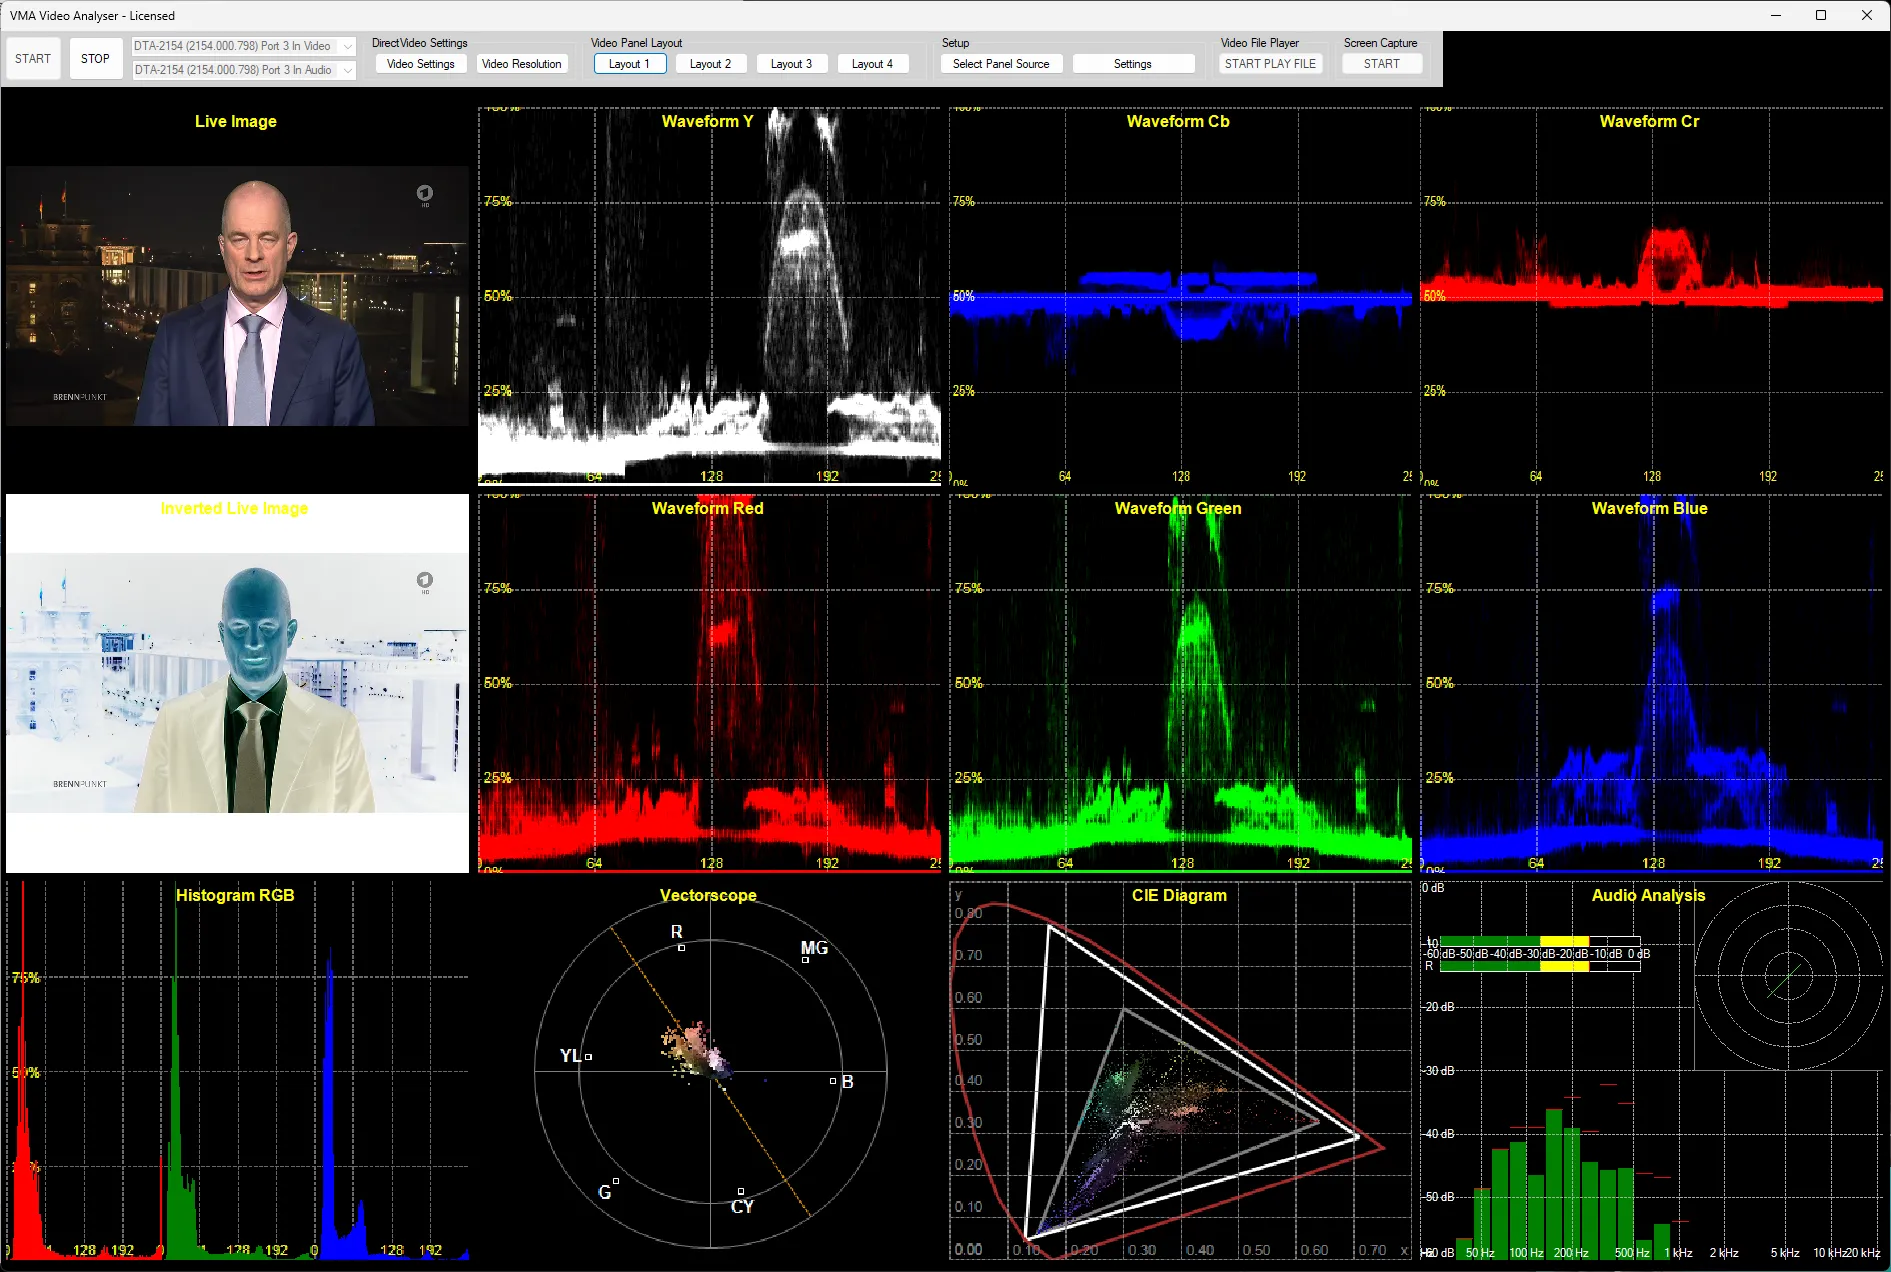Choose Layout 4

point(872,64)
